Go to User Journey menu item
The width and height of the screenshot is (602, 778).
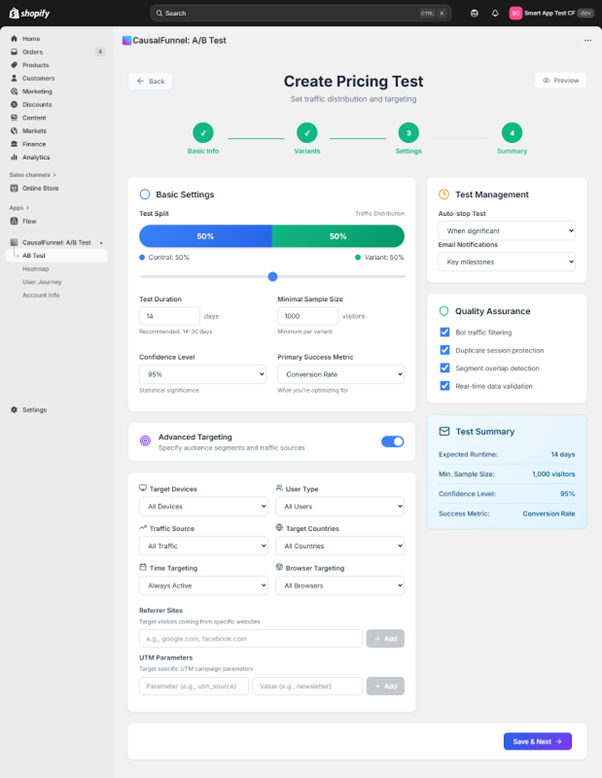click(42, 282)
